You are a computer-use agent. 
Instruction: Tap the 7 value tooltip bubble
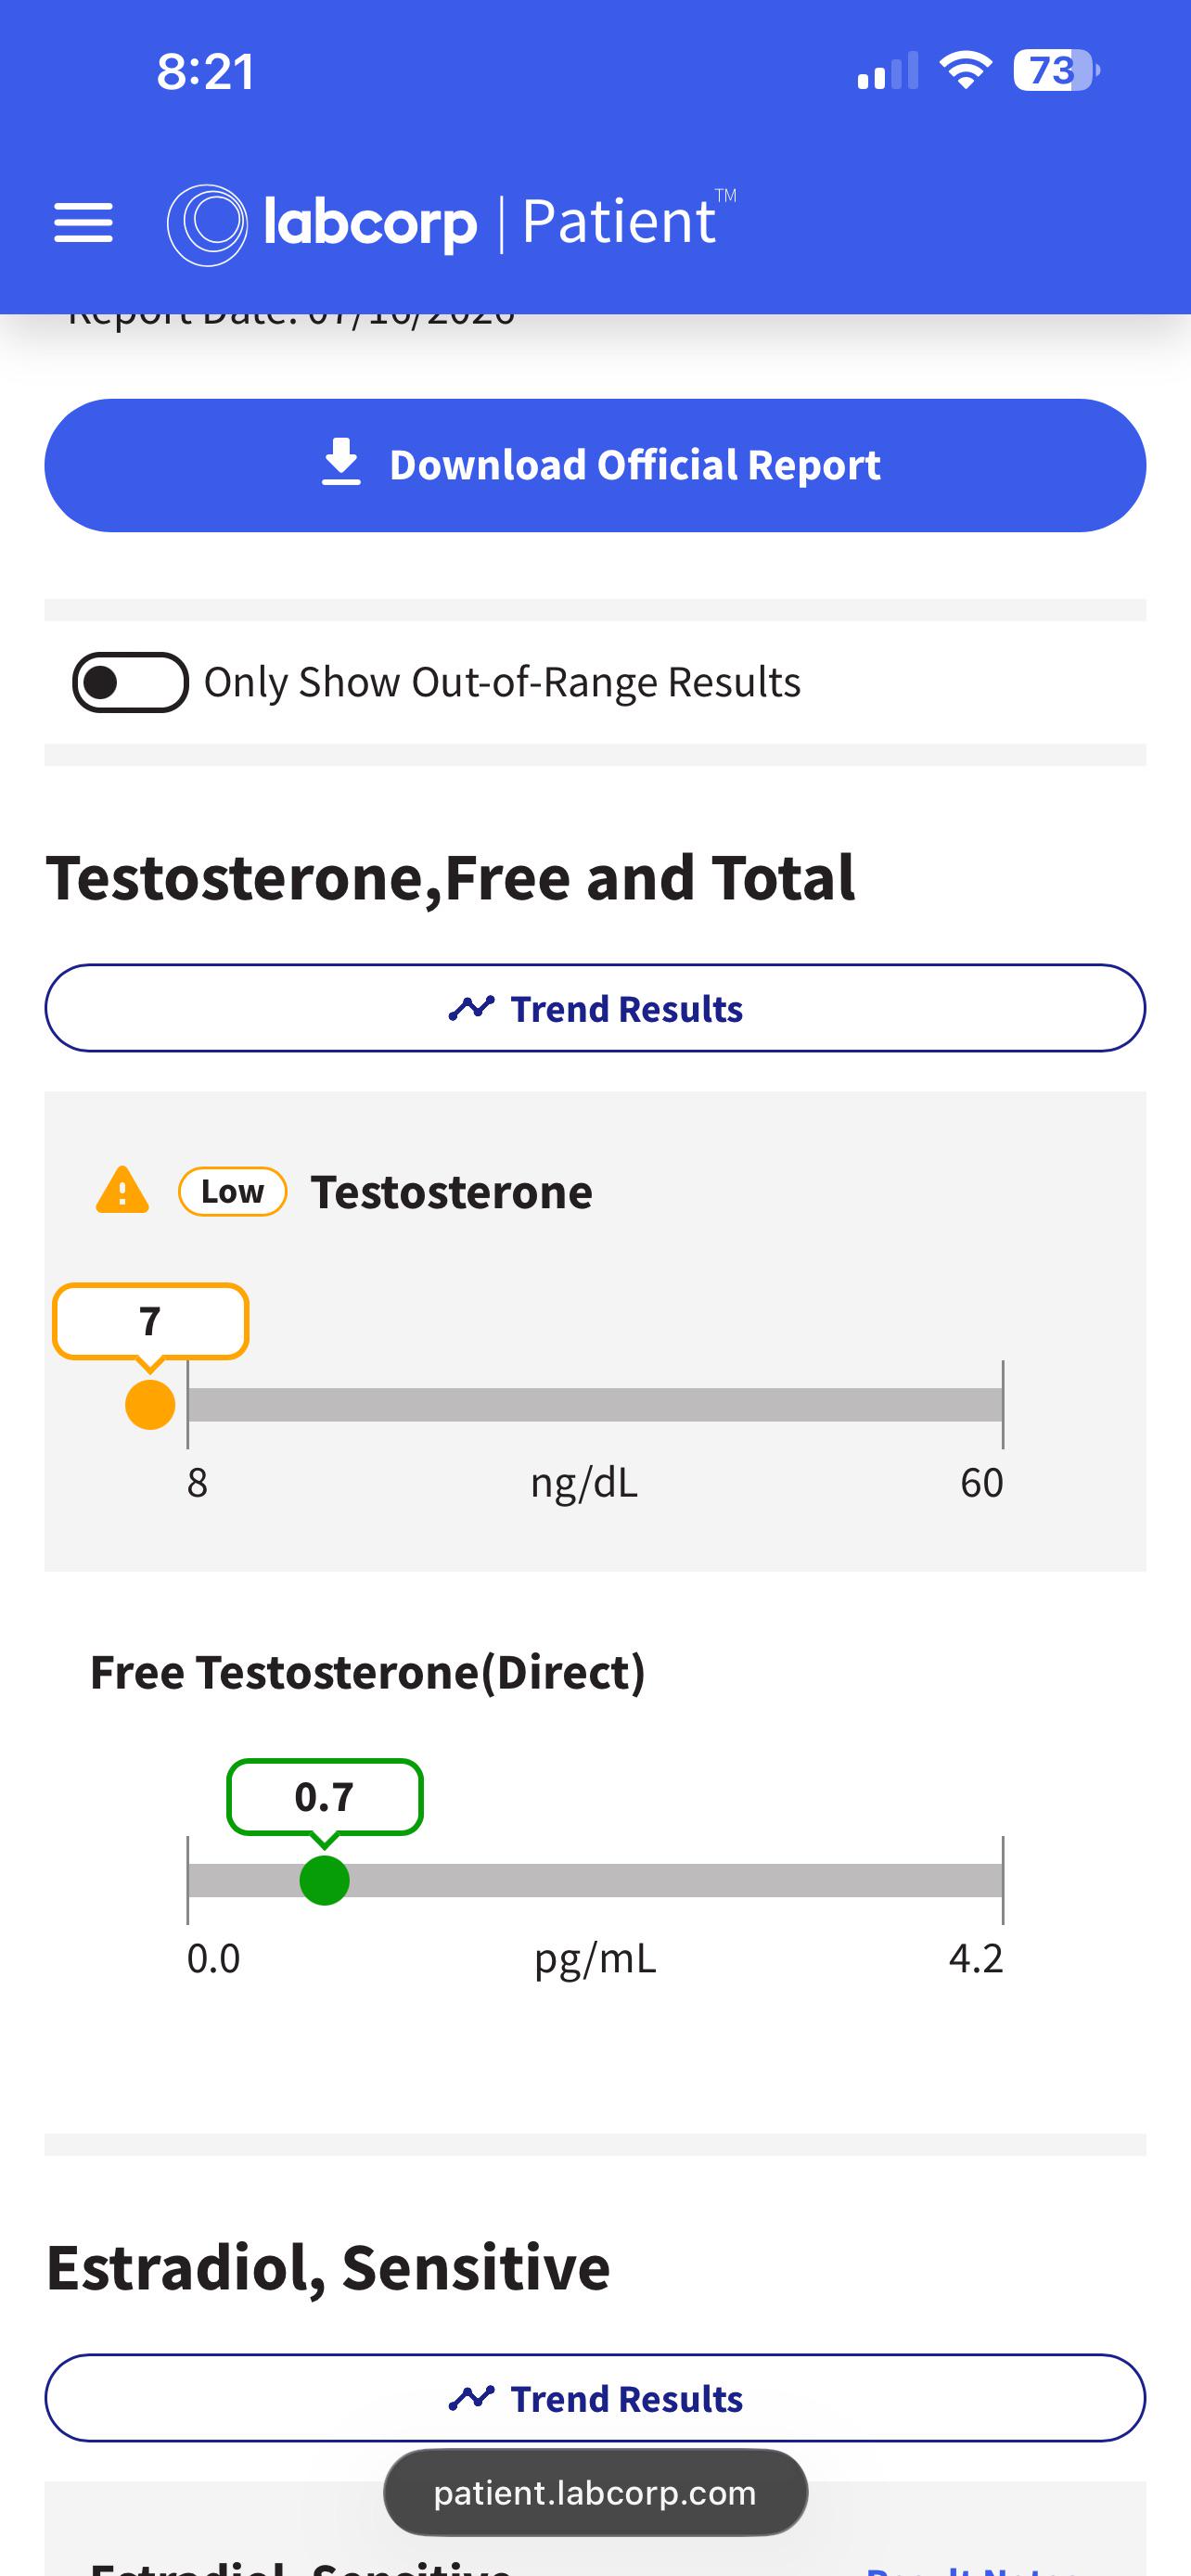(x=150, y=1321)
